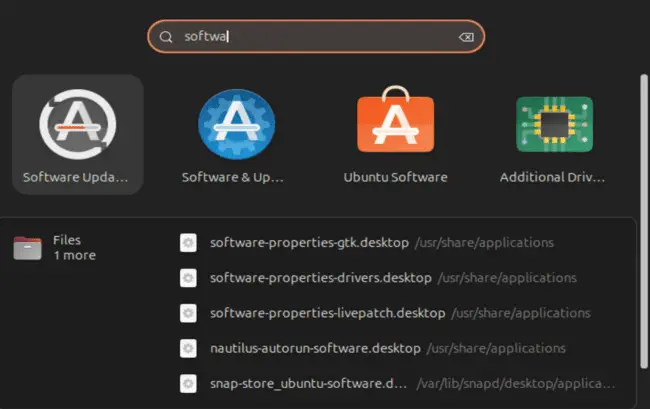This screenshot has height=409, width=650.
Task: Open the software-properties-livepatch.desktop file result
Action: pos(327,313)
